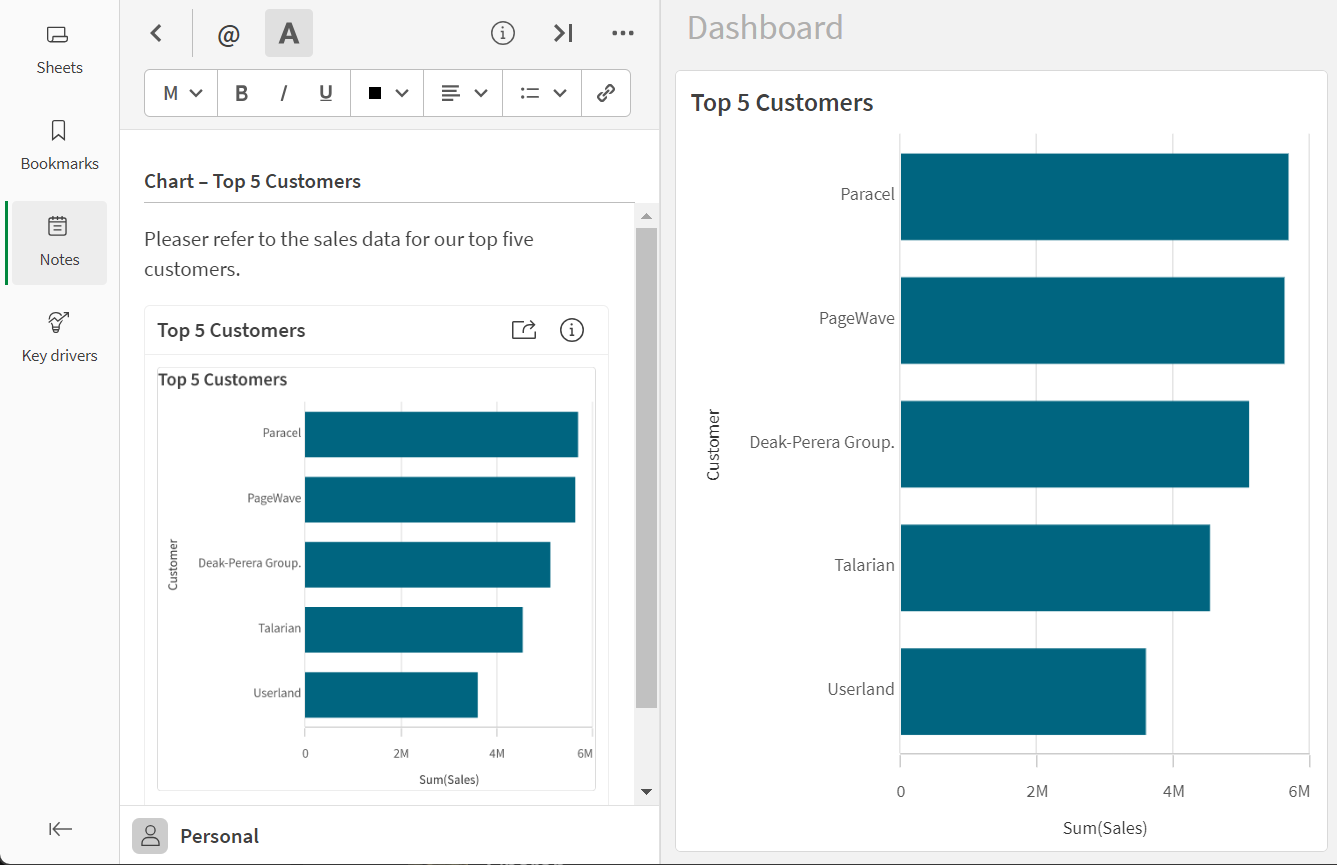This screenshot has width=1337, height=865.
Task: Click the note scrollbar down arrow
Action: [x=646, y=791]
